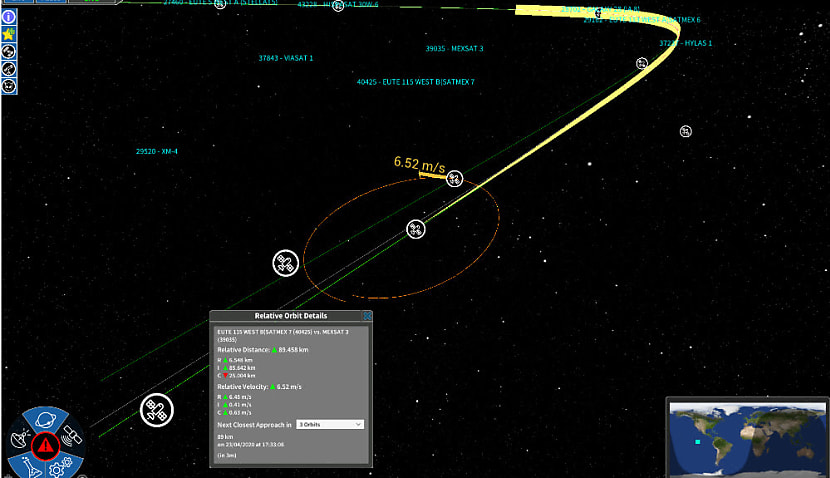Screen dimensions: 830x478
Task: Click the 40425 - EUTE 115 WEST B|SATMEX 7 label
Action: (416, 82)
